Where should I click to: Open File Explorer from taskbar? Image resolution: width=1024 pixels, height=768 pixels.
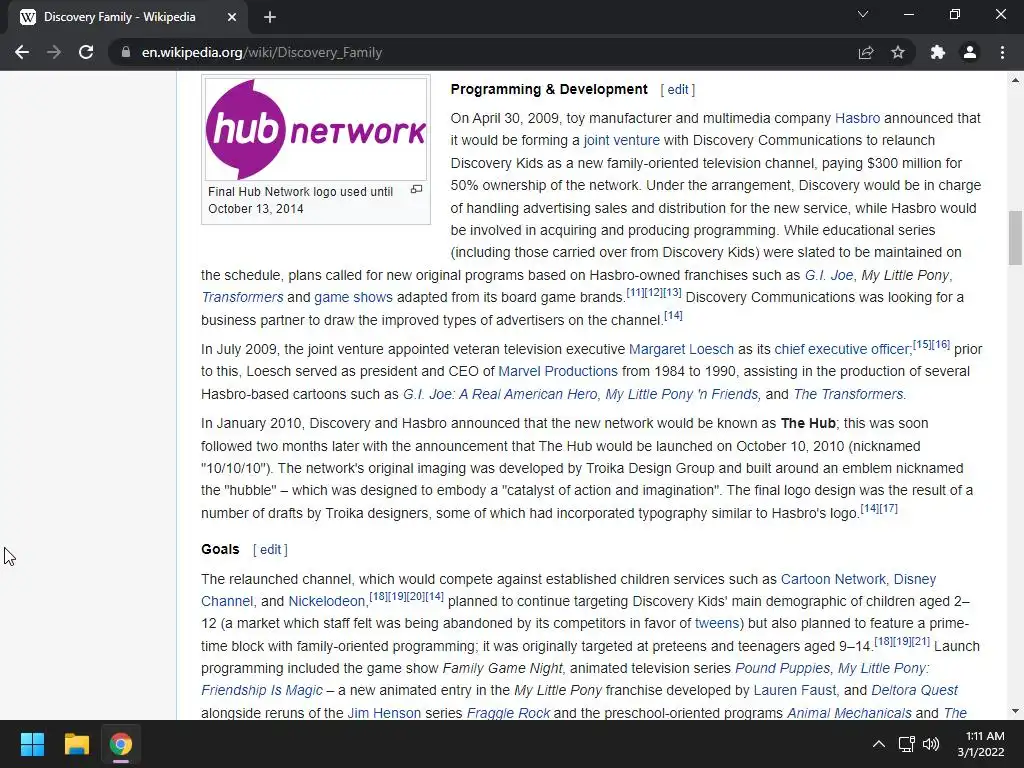pyautogui.click(x=76, y=744)
